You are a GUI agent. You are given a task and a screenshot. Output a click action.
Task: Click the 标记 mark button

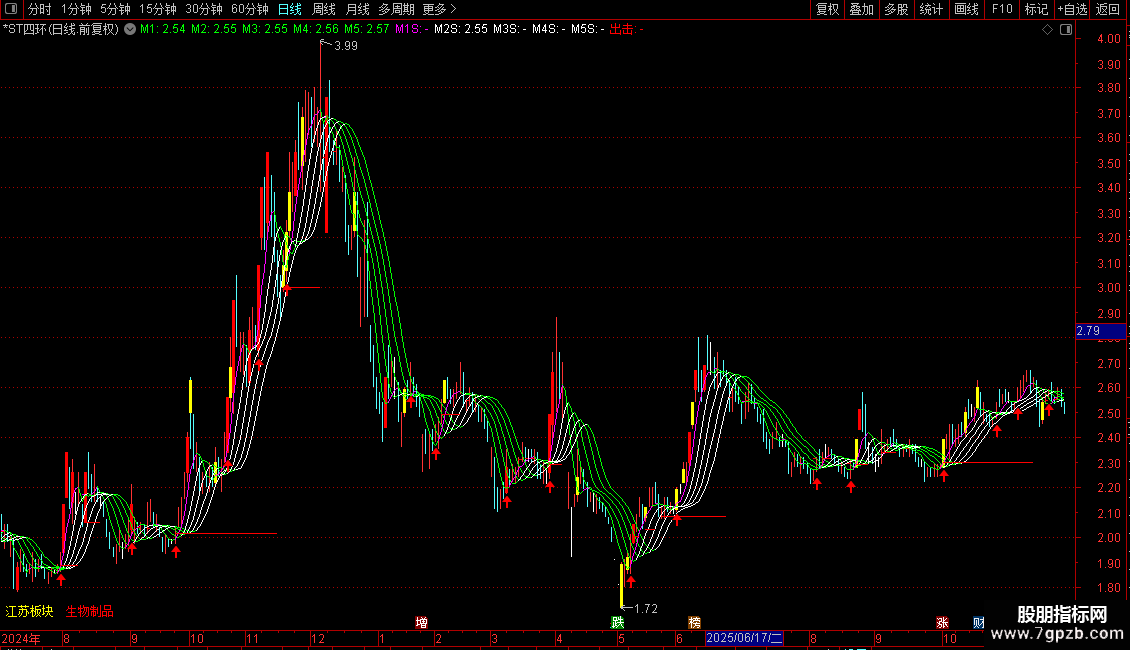(x=1036, y=9)
